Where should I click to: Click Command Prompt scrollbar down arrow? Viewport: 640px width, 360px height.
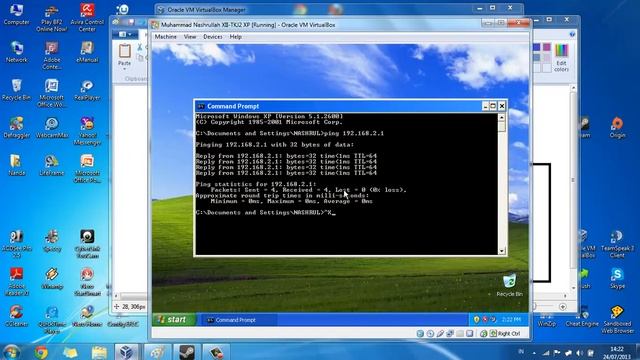(502, 251)
